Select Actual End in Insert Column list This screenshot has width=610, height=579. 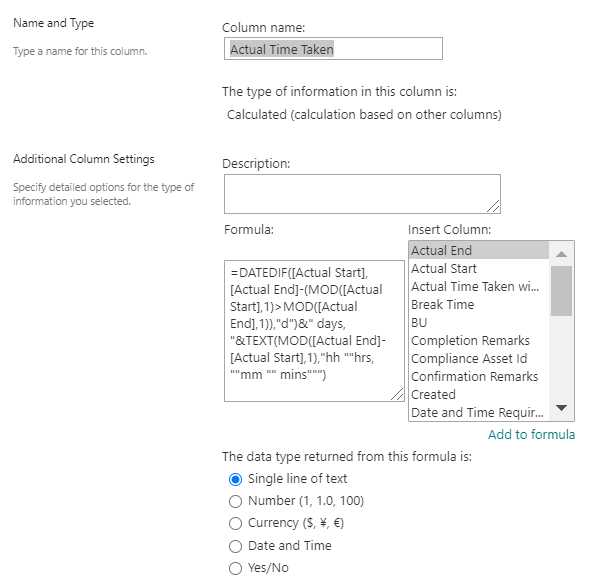(479, 250)
